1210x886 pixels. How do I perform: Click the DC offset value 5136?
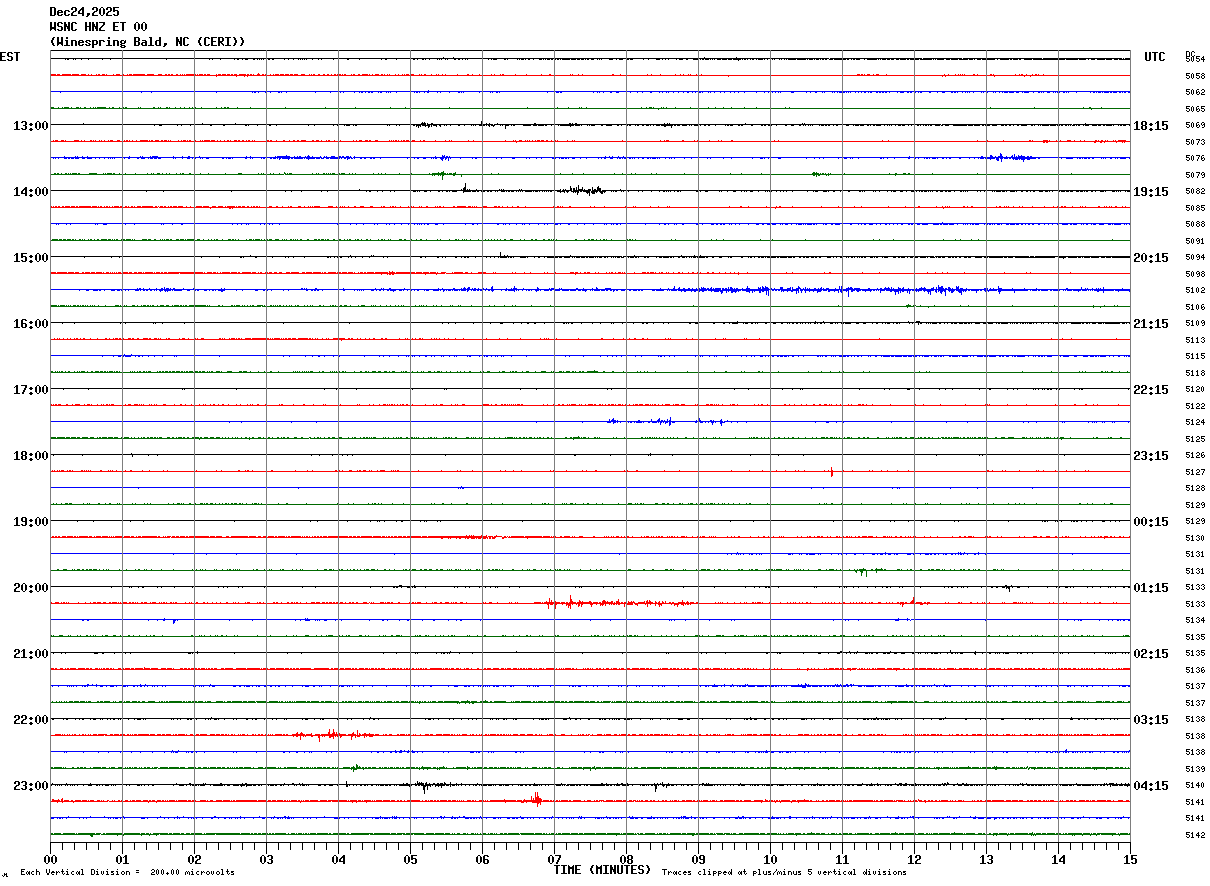pos(1195,671)
